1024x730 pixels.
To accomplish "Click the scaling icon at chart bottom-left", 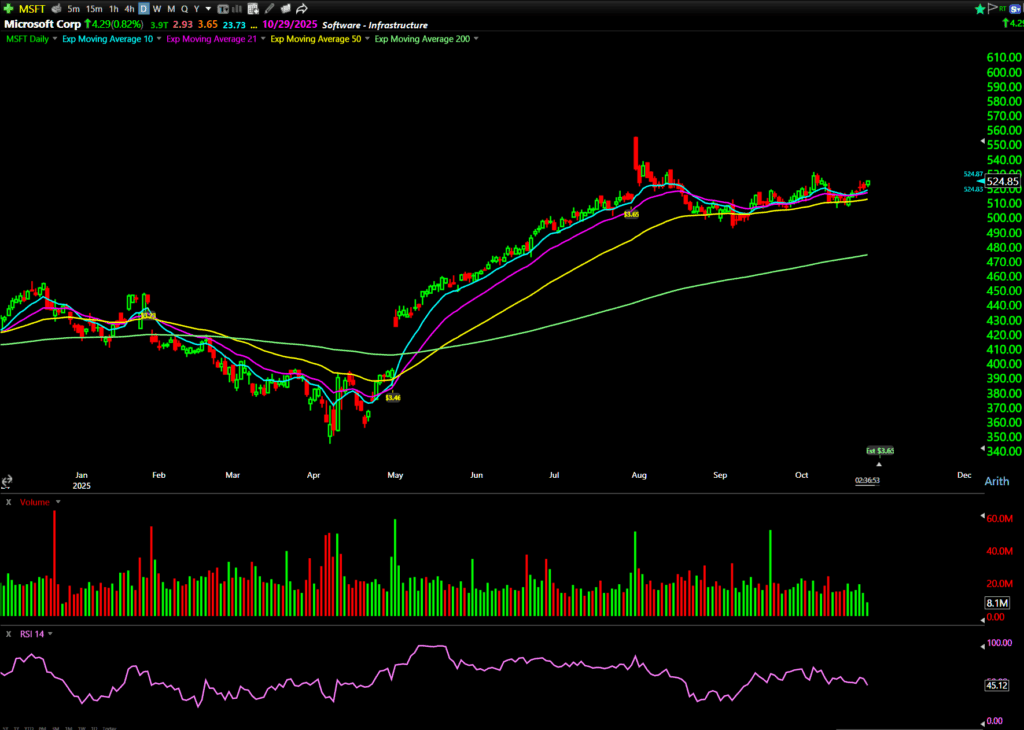I will tap(7, 482).
